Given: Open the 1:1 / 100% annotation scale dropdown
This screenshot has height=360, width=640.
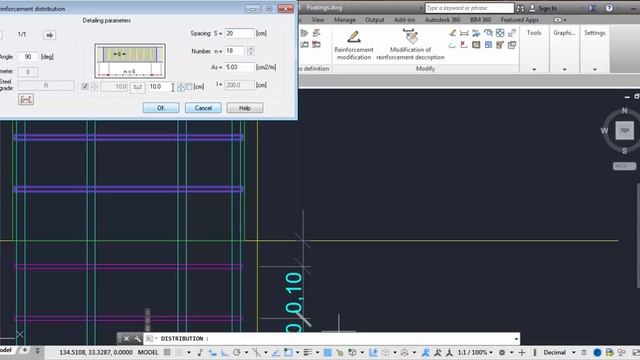Looking at the screenshot, I should click(x=491, y=352).
